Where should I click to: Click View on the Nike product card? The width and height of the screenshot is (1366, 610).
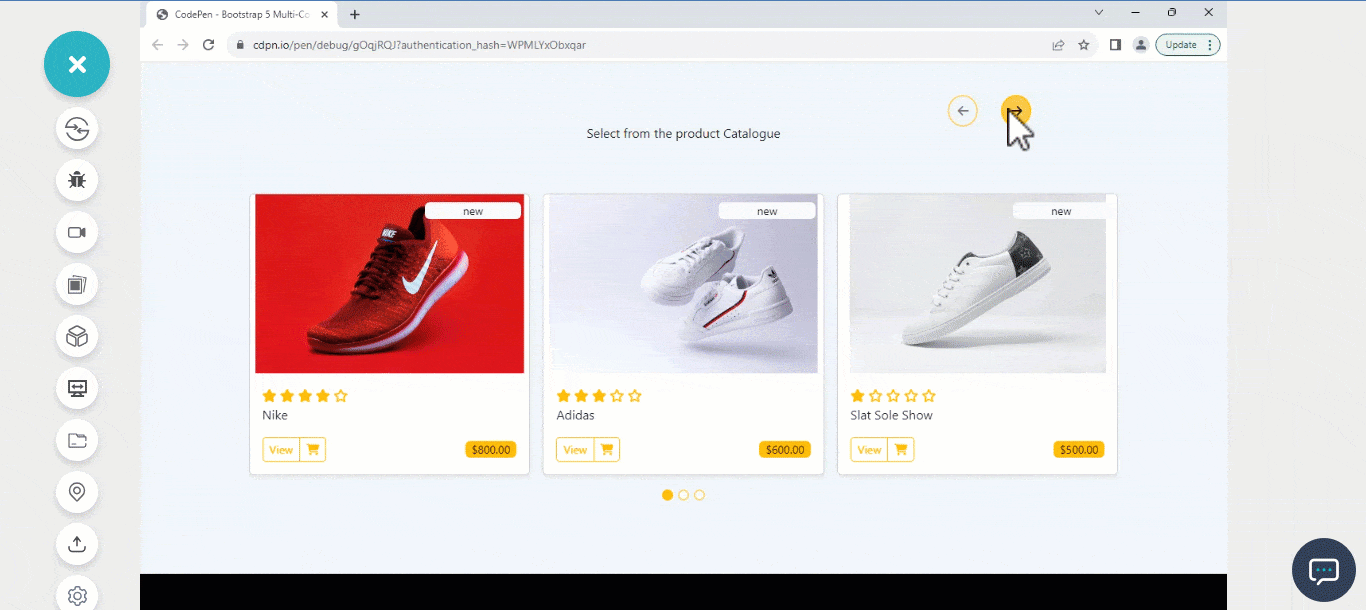pyautogui.click(x=280, y=449)
